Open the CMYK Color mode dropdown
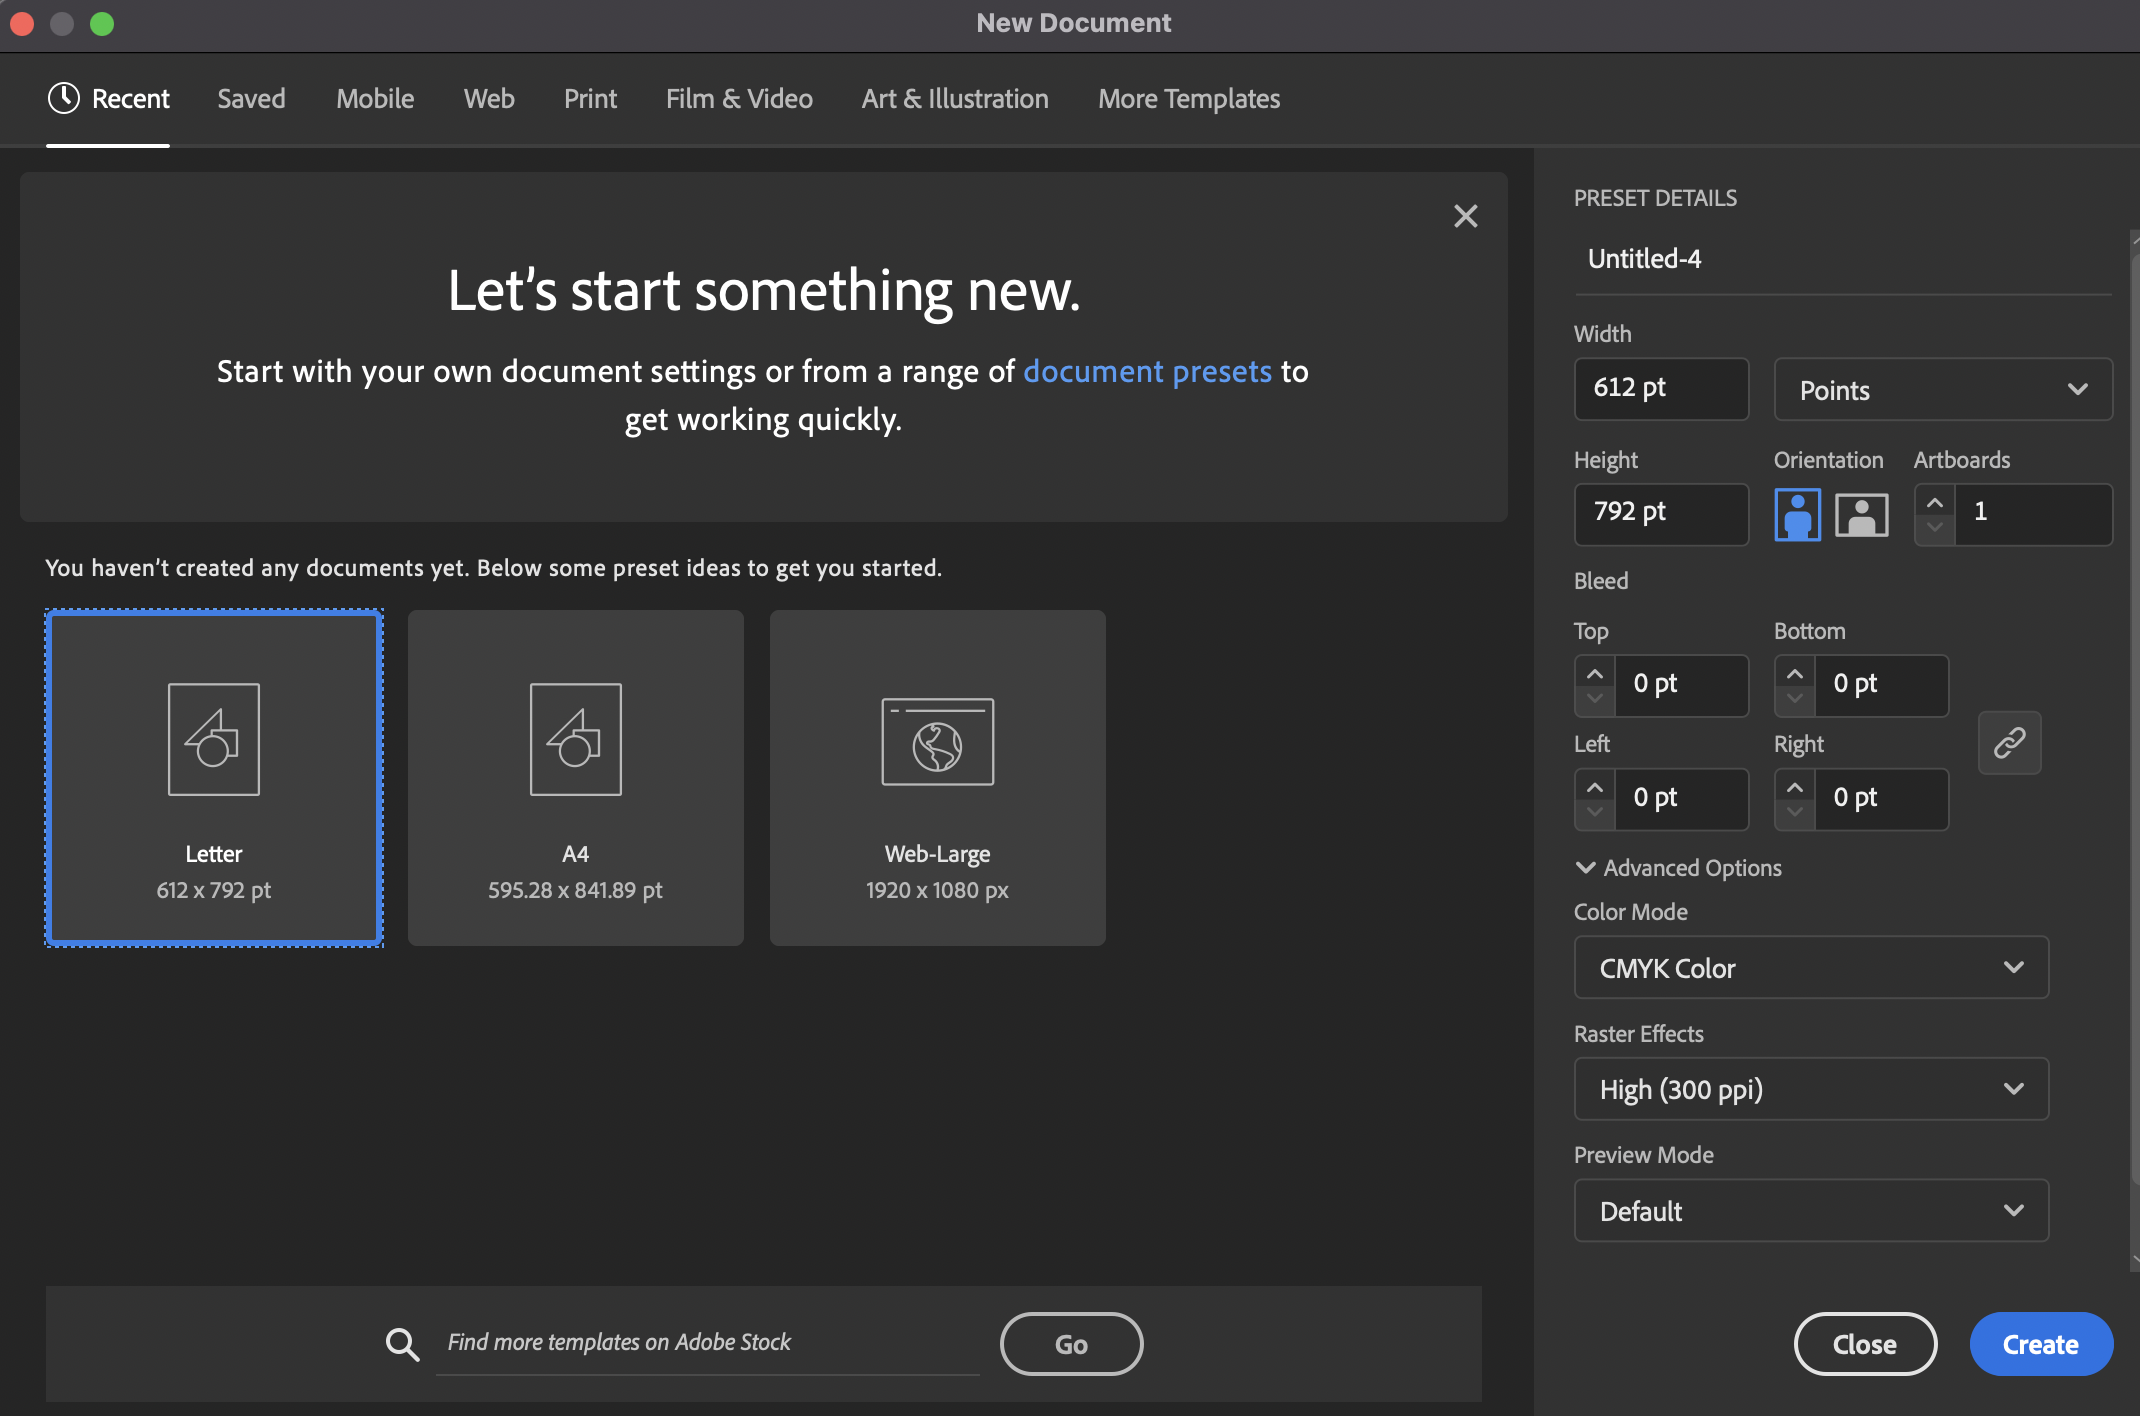Screen dimensions: 2140x1416 tap(1811, 967)
